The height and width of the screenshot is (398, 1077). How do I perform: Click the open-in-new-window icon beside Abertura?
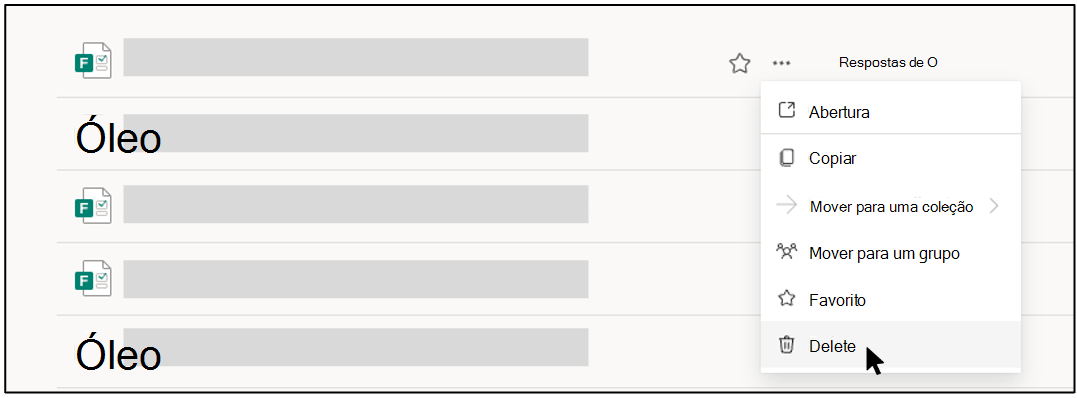786,111
